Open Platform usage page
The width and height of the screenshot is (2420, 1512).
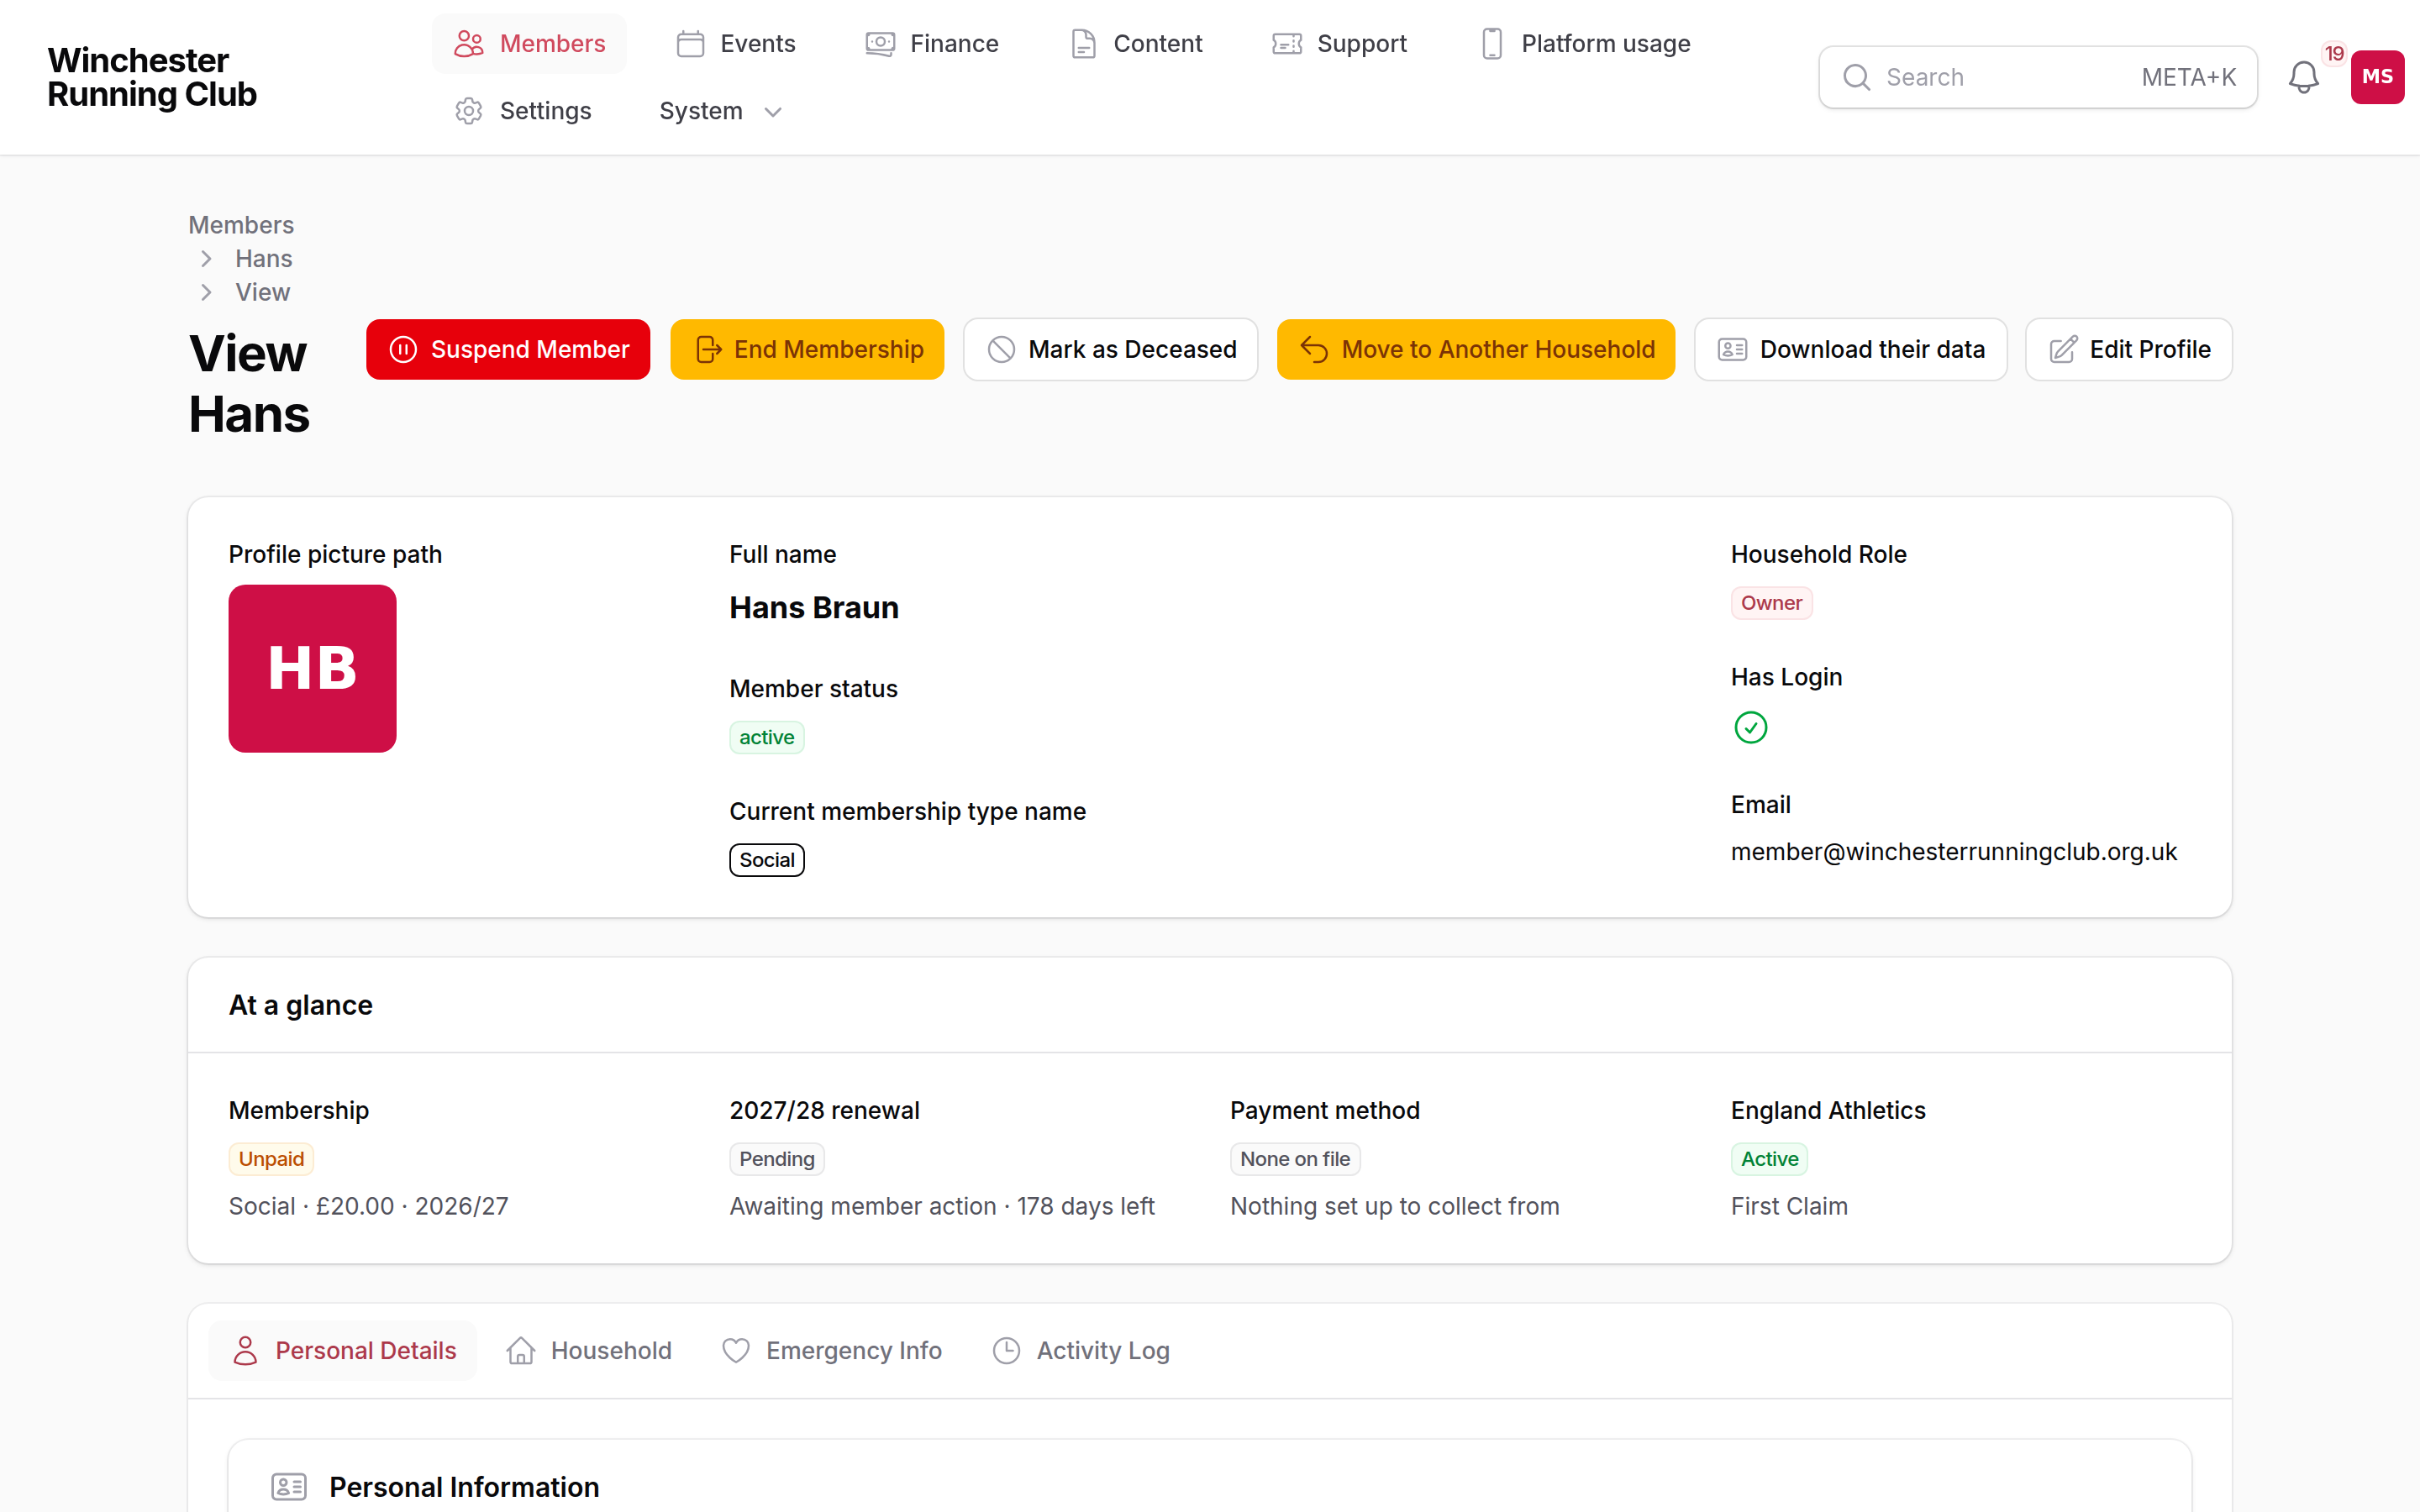tap(1584, 44)
